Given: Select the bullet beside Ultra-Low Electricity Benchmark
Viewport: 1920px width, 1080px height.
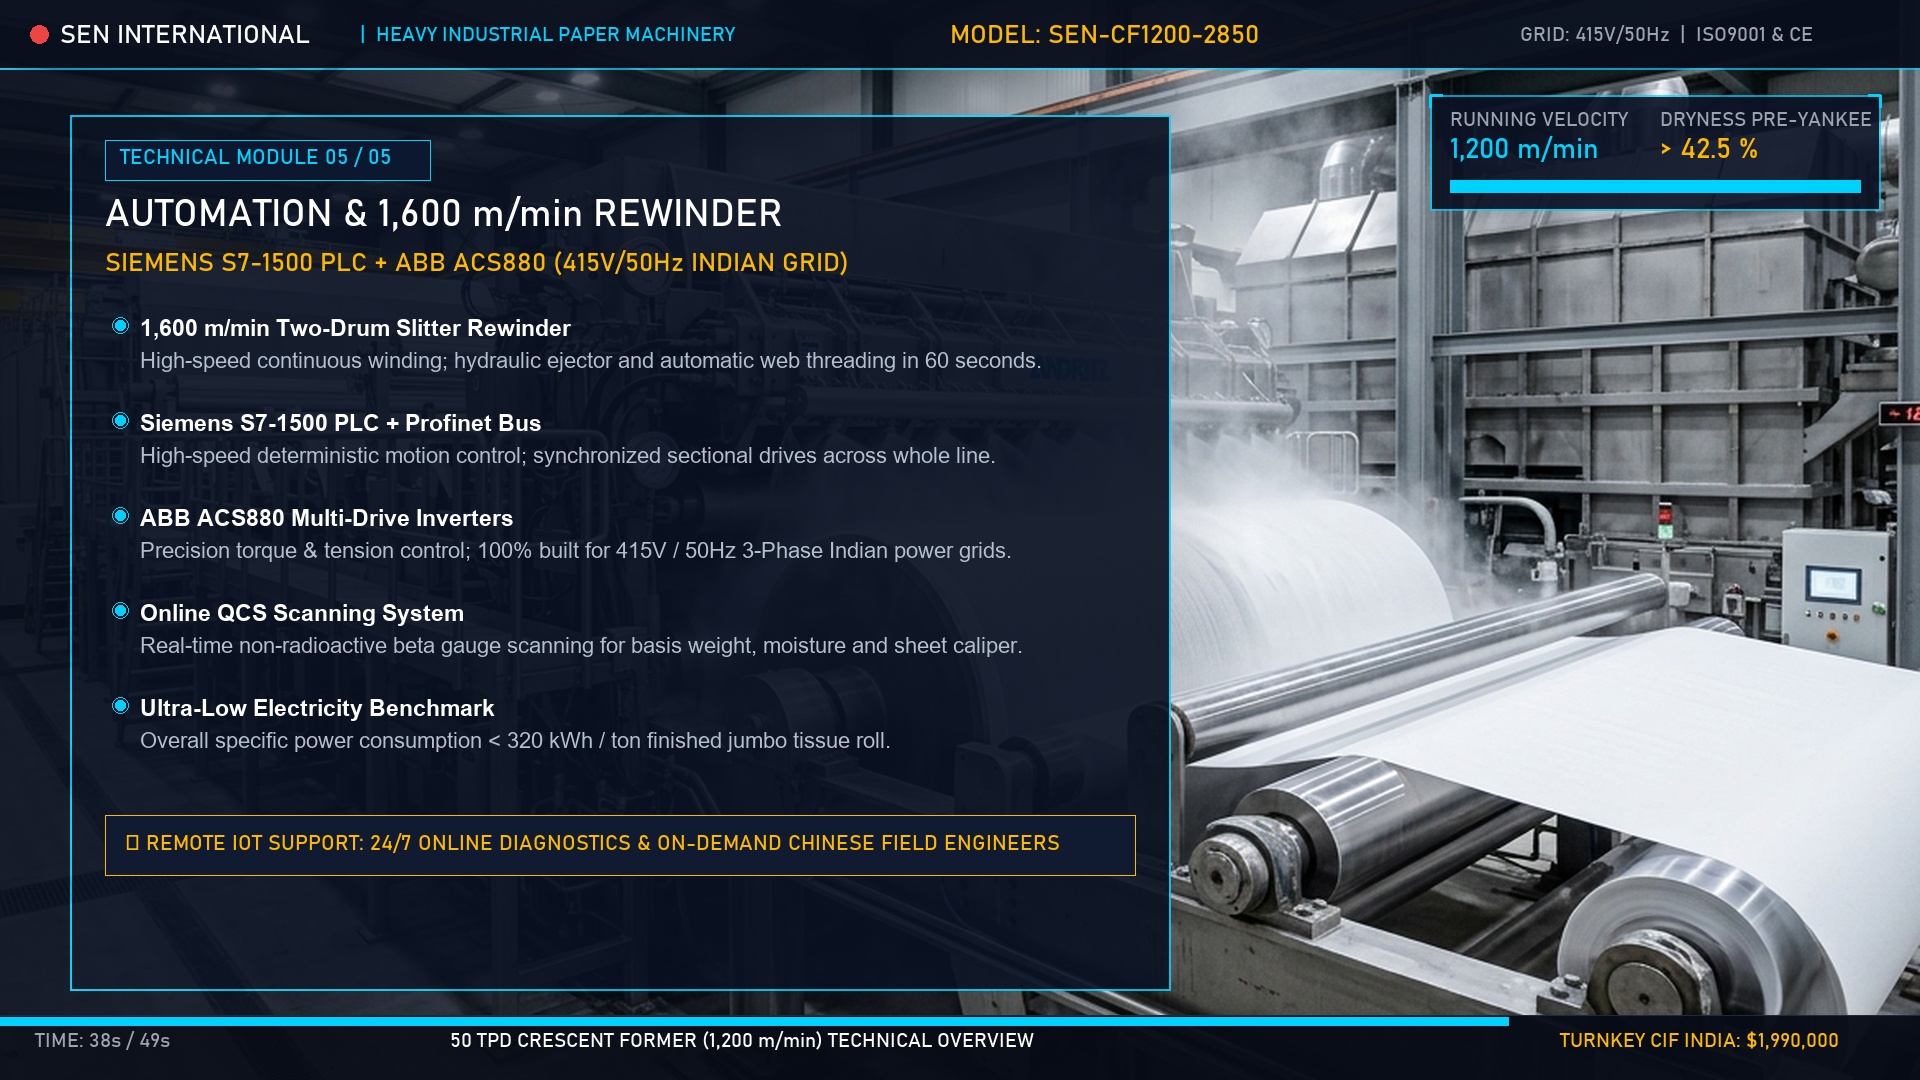Looking at the screenshot, I should click(x=121, y=706).
